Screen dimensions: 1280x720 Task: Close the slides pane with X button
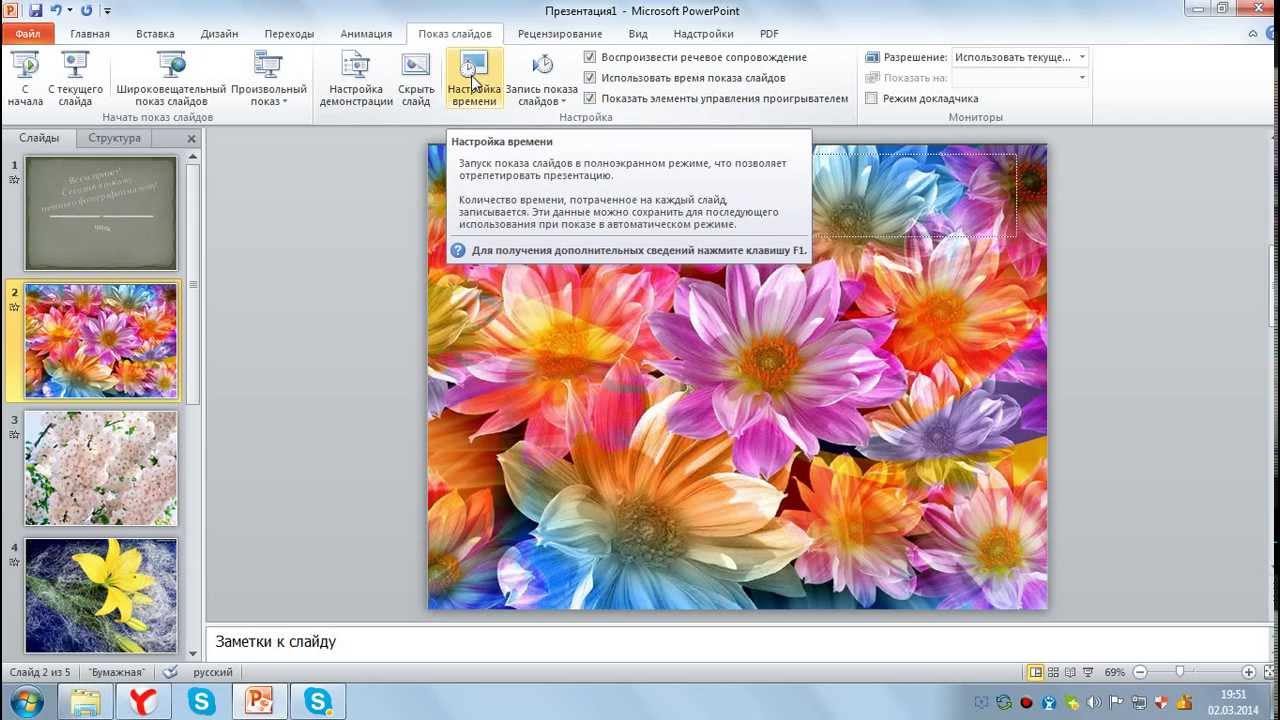(191, 139)
